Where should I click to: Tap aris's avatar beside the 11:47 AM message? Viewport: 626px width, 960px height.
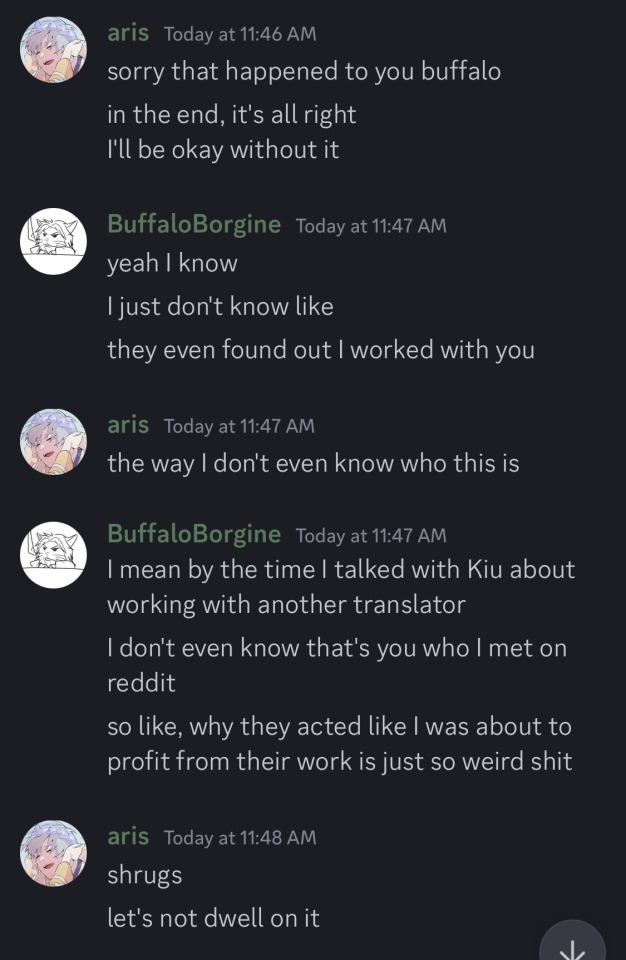53,441
